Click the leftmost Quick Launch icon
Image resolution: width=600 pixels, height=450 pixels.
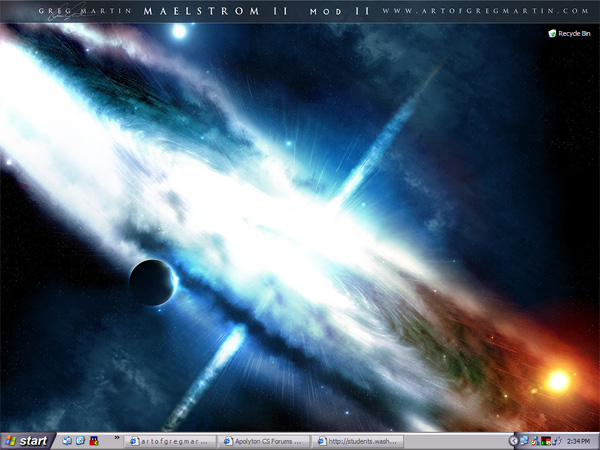[67, 440]
